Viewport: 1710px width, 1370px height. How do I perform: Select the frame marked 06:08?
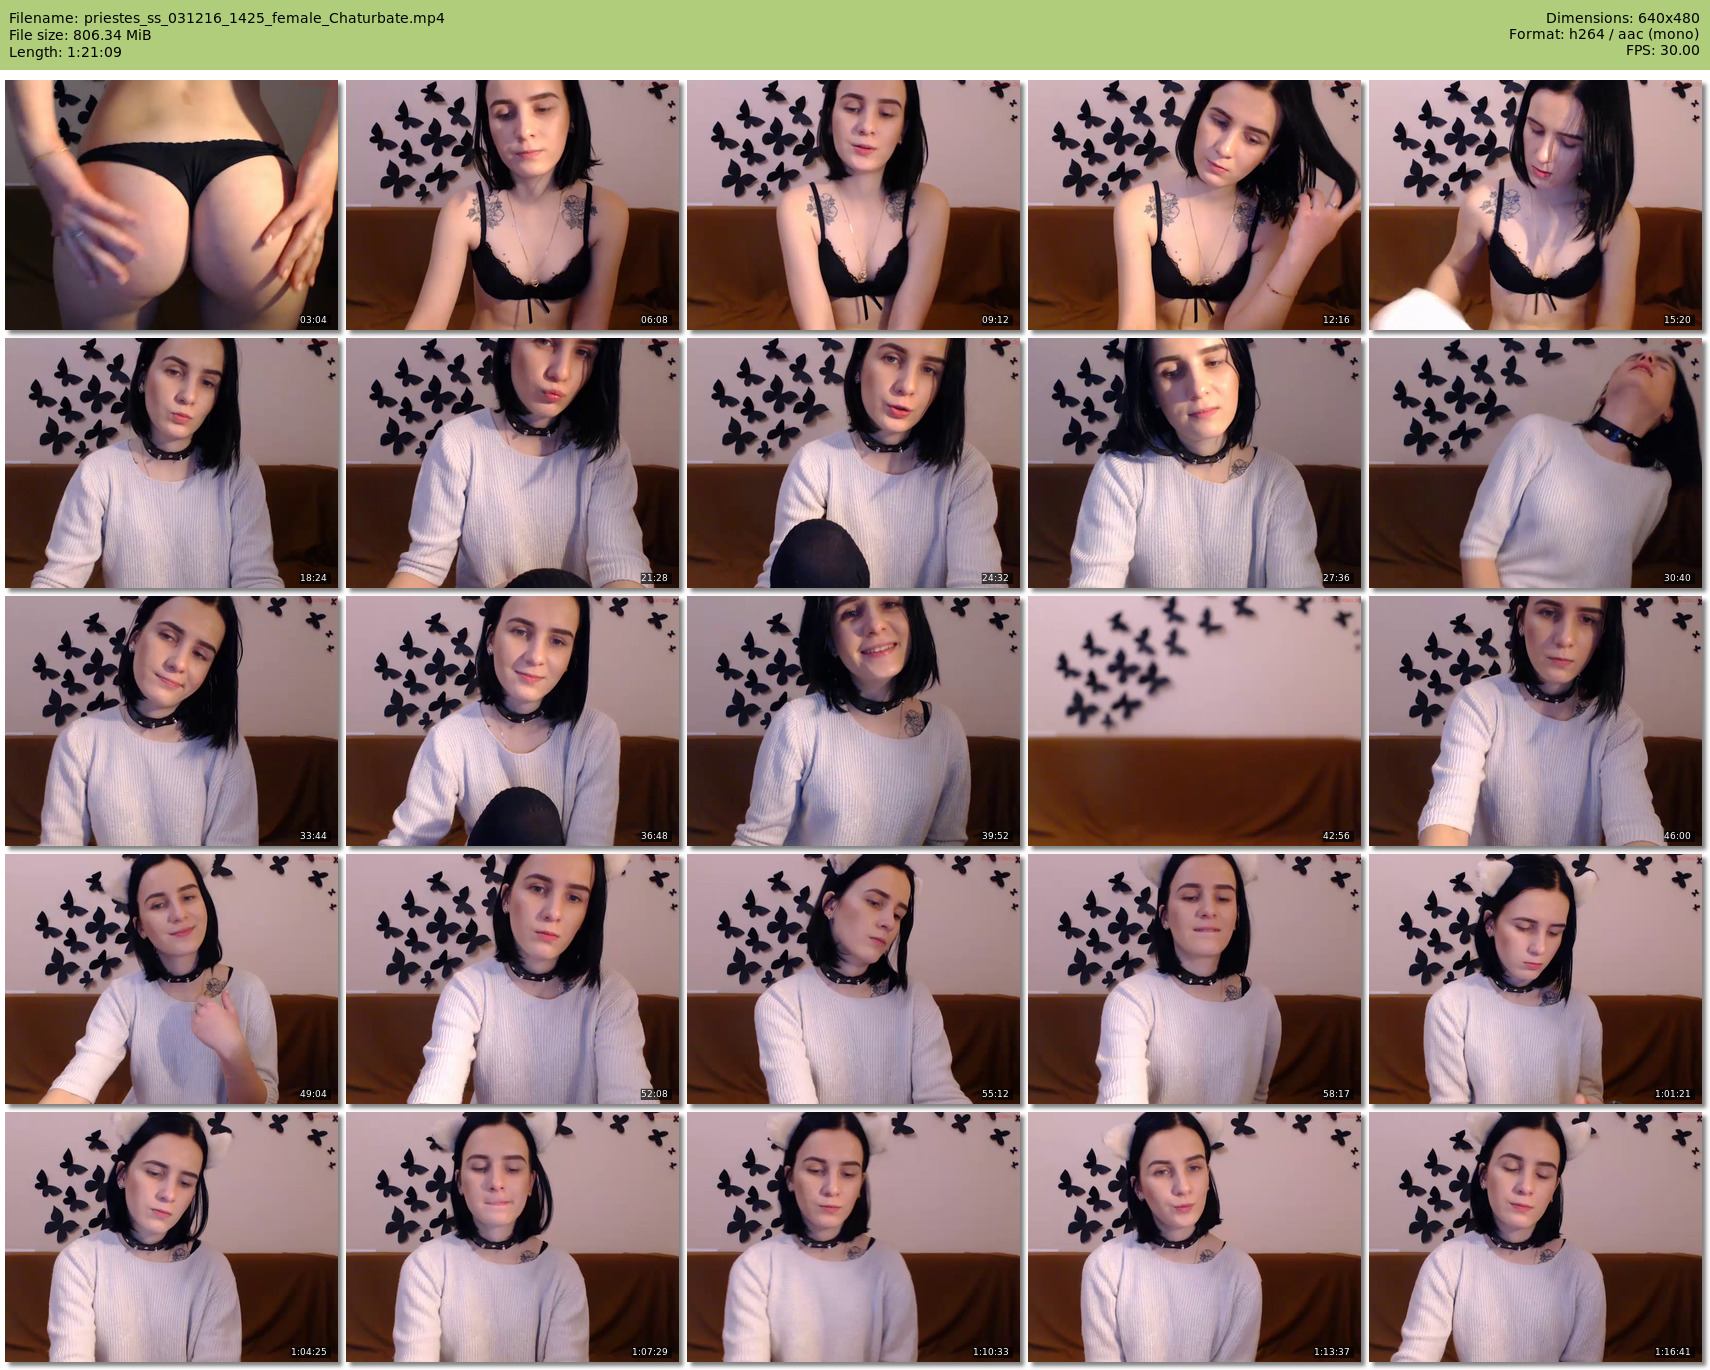513,205
